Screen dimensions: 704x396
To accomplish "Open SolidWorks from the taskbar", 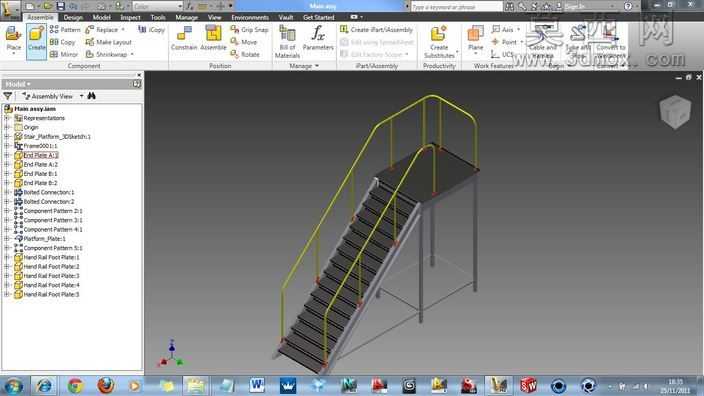I will click(x=528, y=386).
